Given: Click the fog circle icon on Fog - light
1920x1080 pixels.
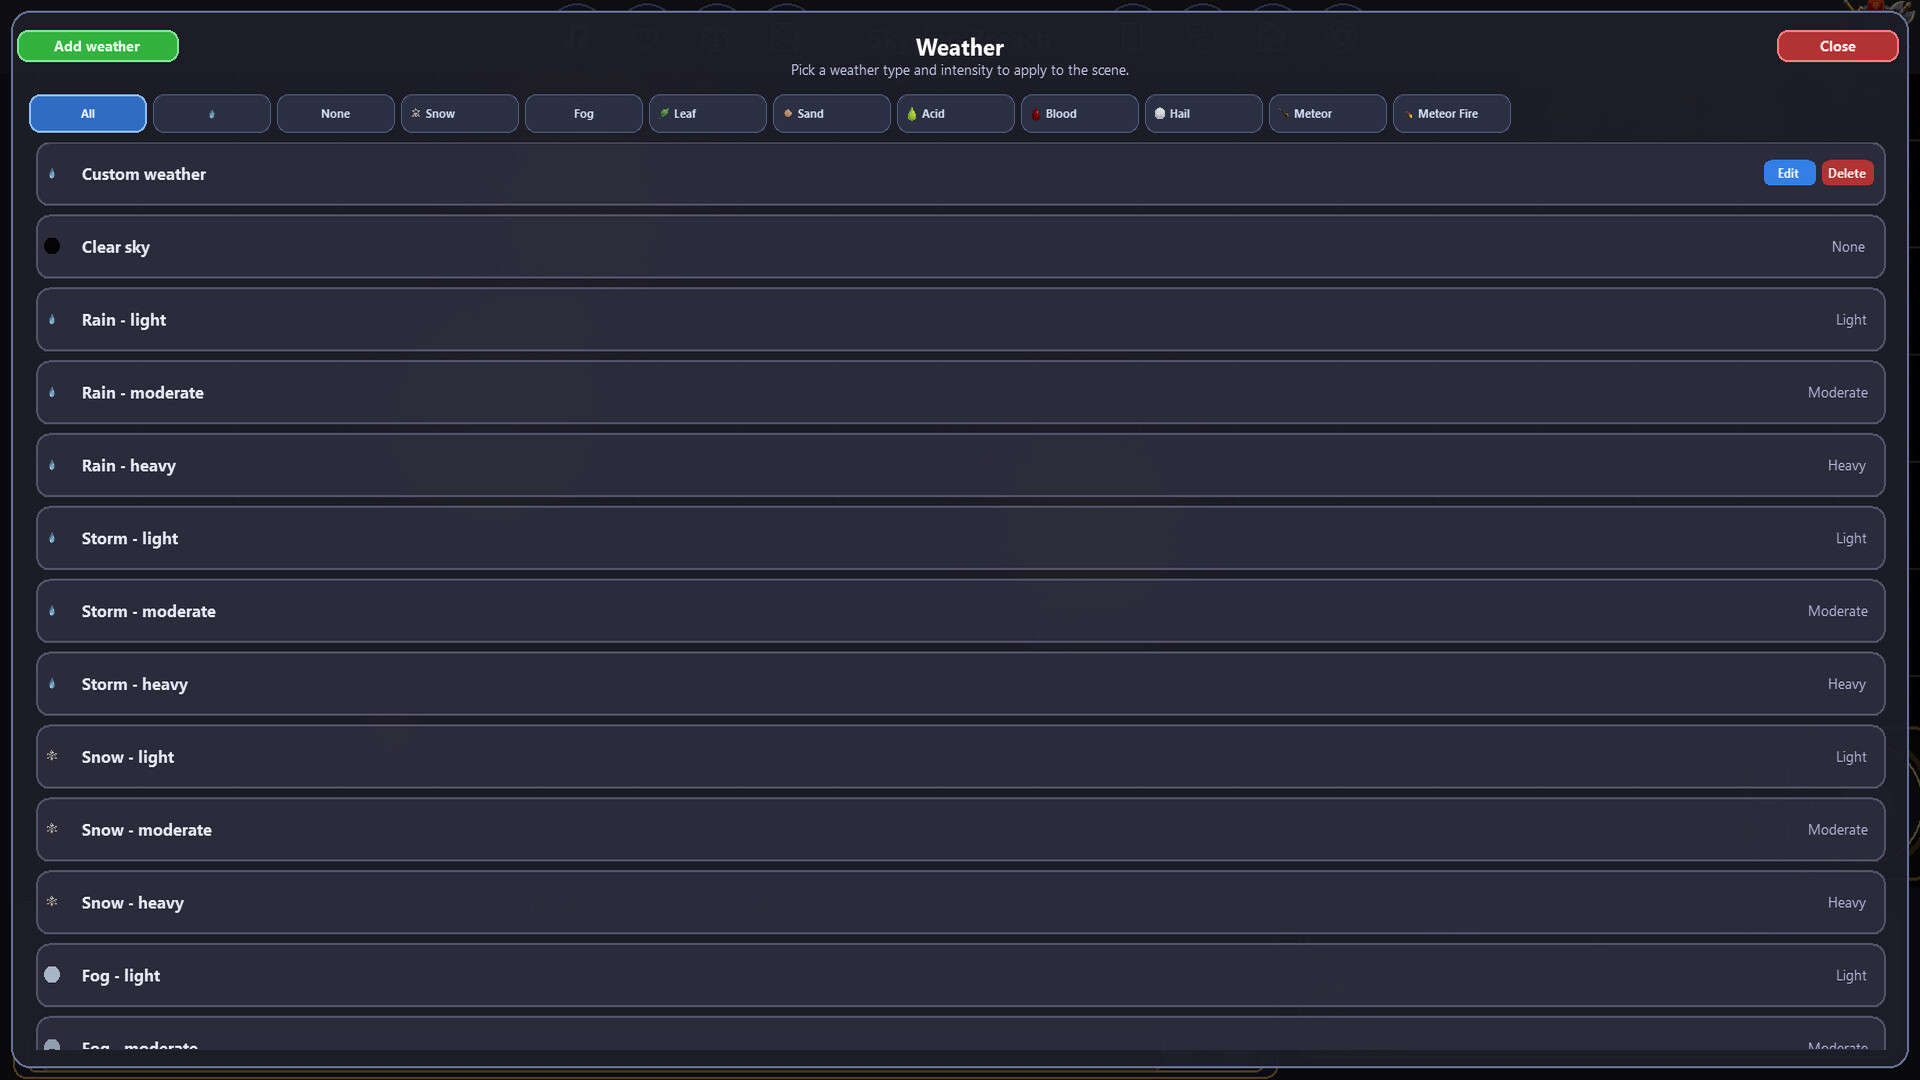Looking at the screenshot, I should tap(53, 975).
